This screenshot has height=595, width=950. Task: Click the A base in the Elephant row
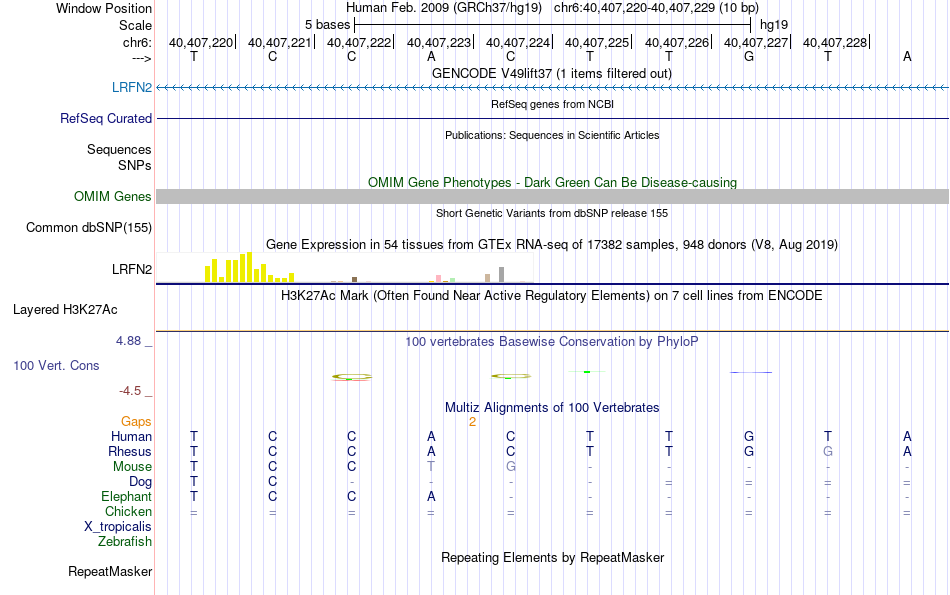click(x=431, y=496)
